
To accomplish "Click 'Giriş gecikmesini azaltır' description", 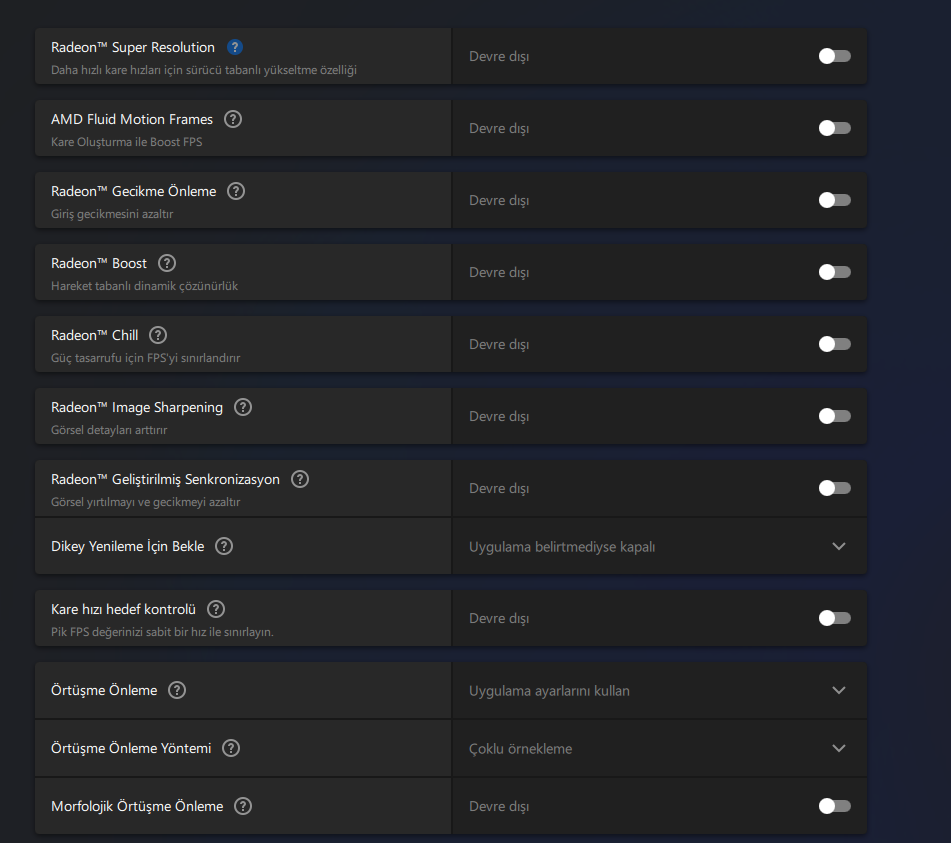I will pos(112,214).
